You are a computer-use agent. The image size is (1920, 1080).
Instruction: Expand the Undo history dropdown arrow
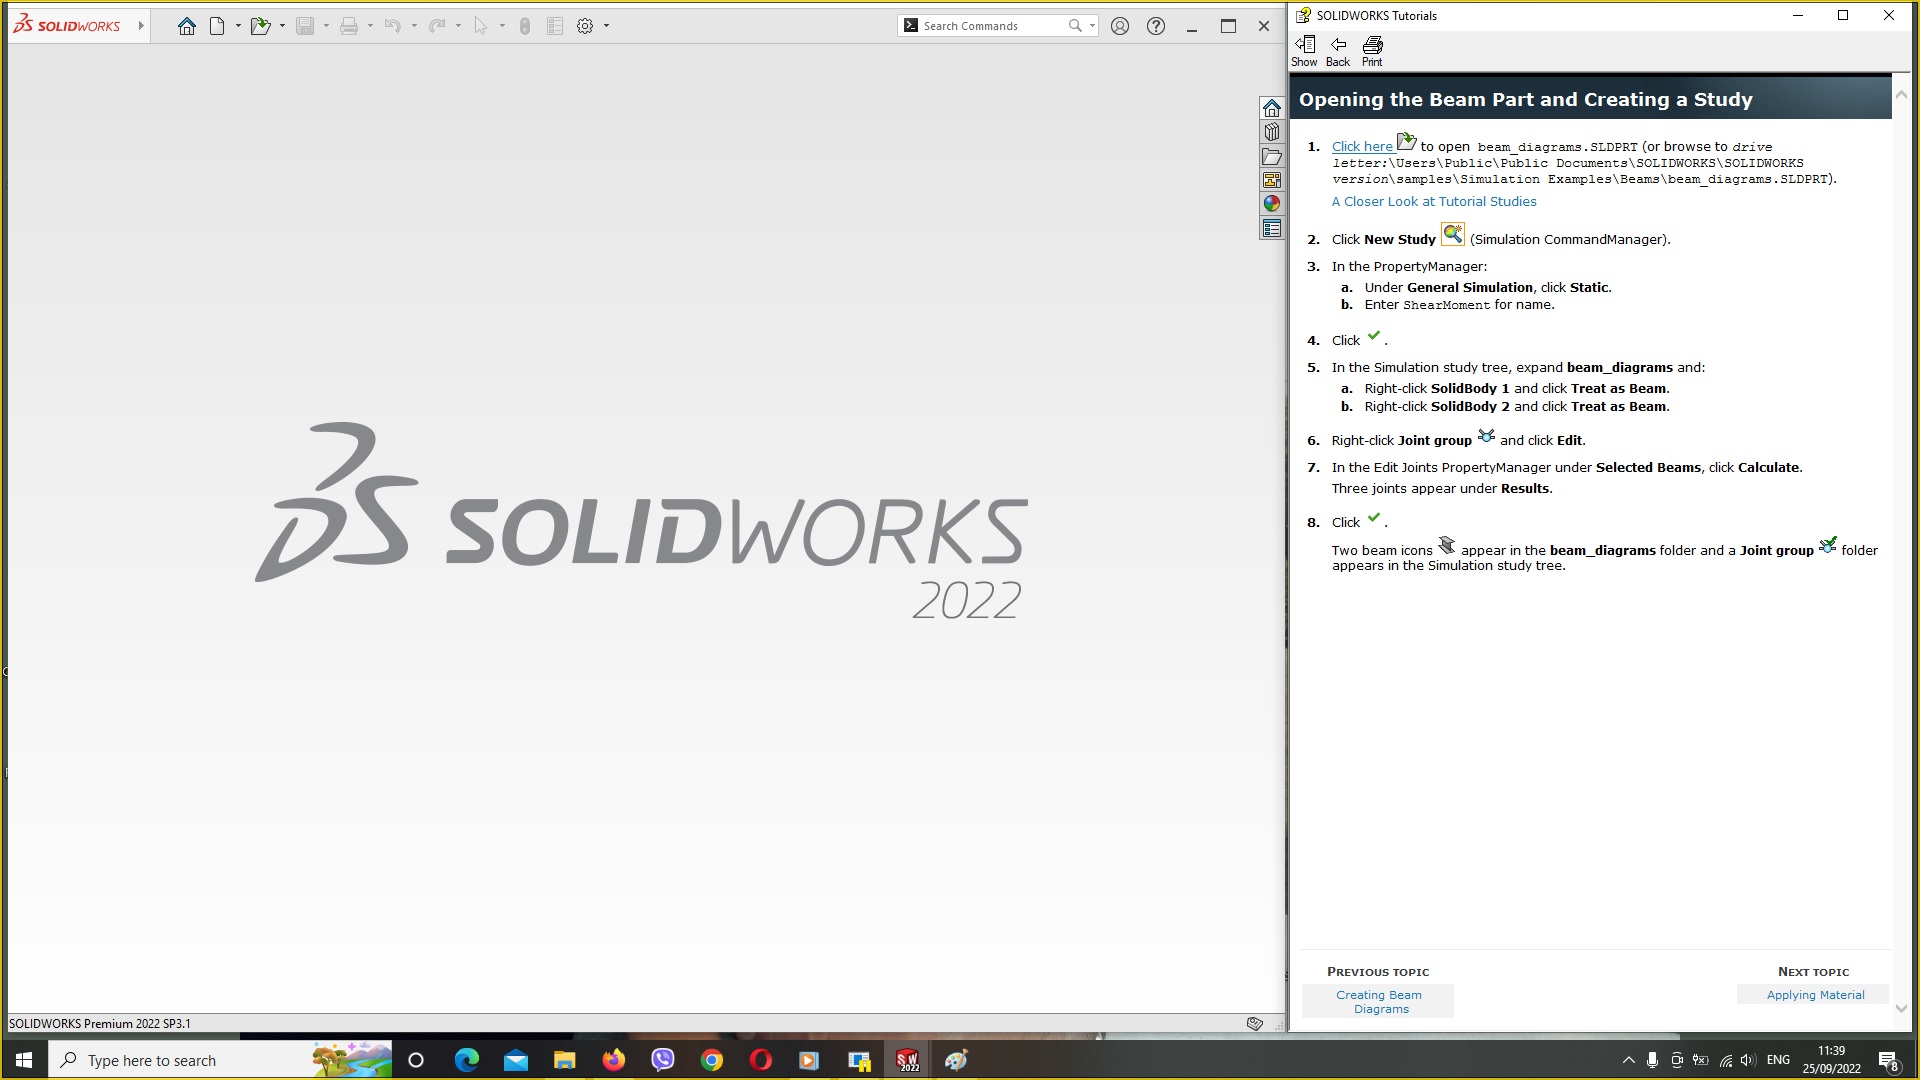pyautogui.click(x=414, y=26)
